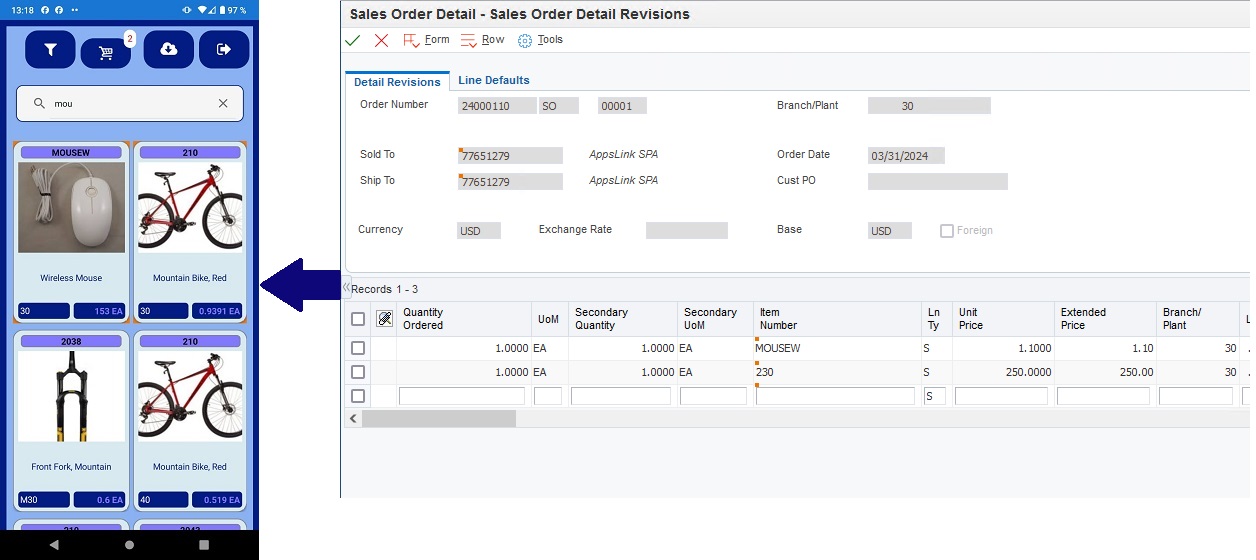Click the Row menu icon

point(469,40)
